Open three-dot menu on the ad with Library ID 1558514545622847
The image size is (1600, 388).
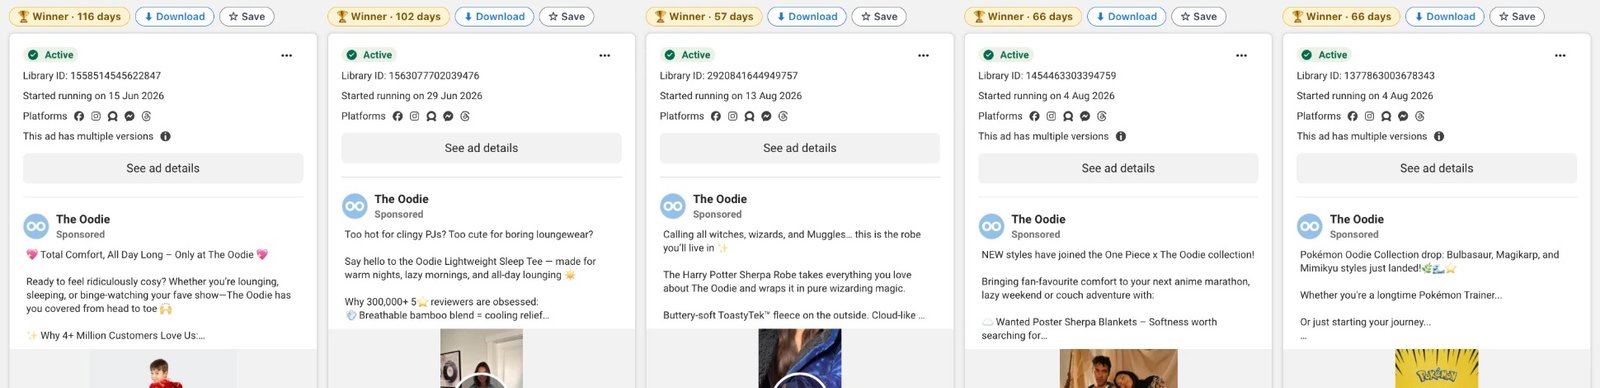(286, 55)
